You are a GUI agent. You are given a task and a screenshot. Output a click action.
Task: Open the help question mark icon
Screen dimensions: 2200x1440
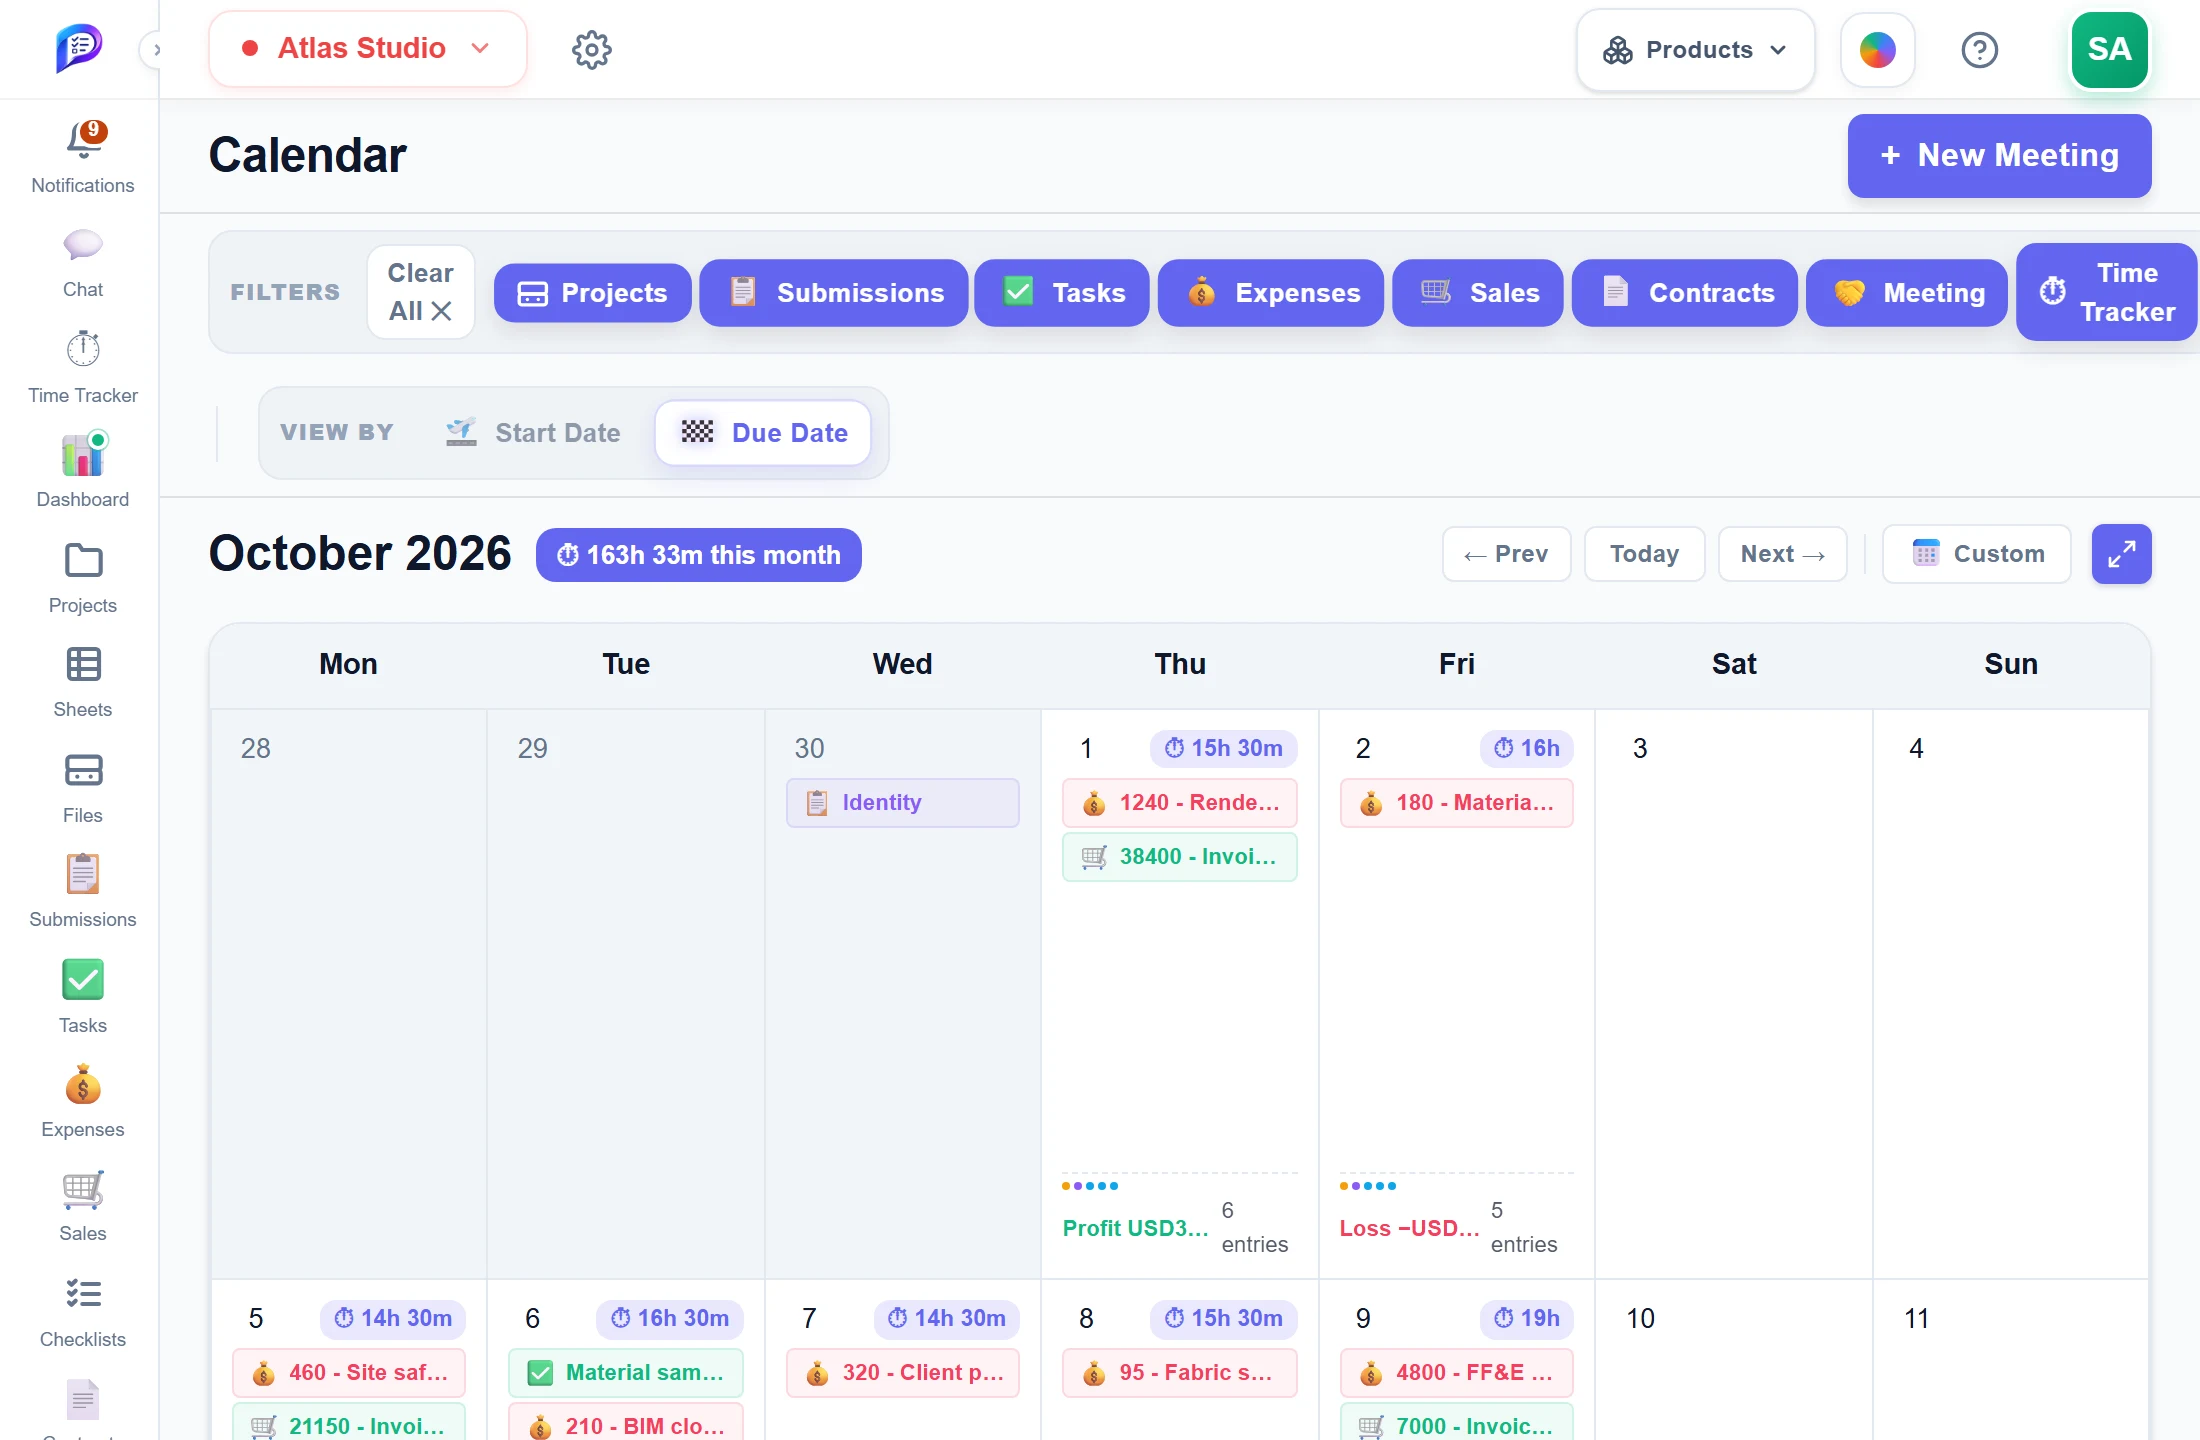click(x=1979, y=49)
